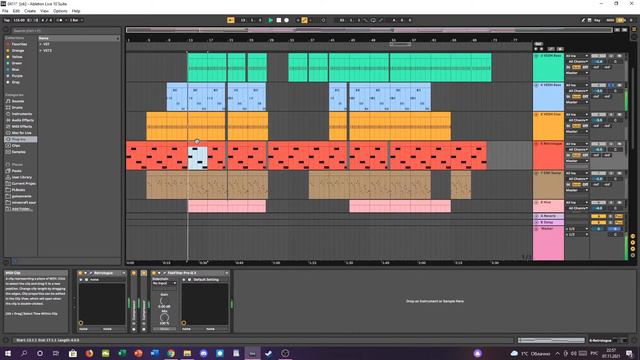Click the browser search field
The width and height of the screenshot is (640, 360).
(x=65, y=31)
